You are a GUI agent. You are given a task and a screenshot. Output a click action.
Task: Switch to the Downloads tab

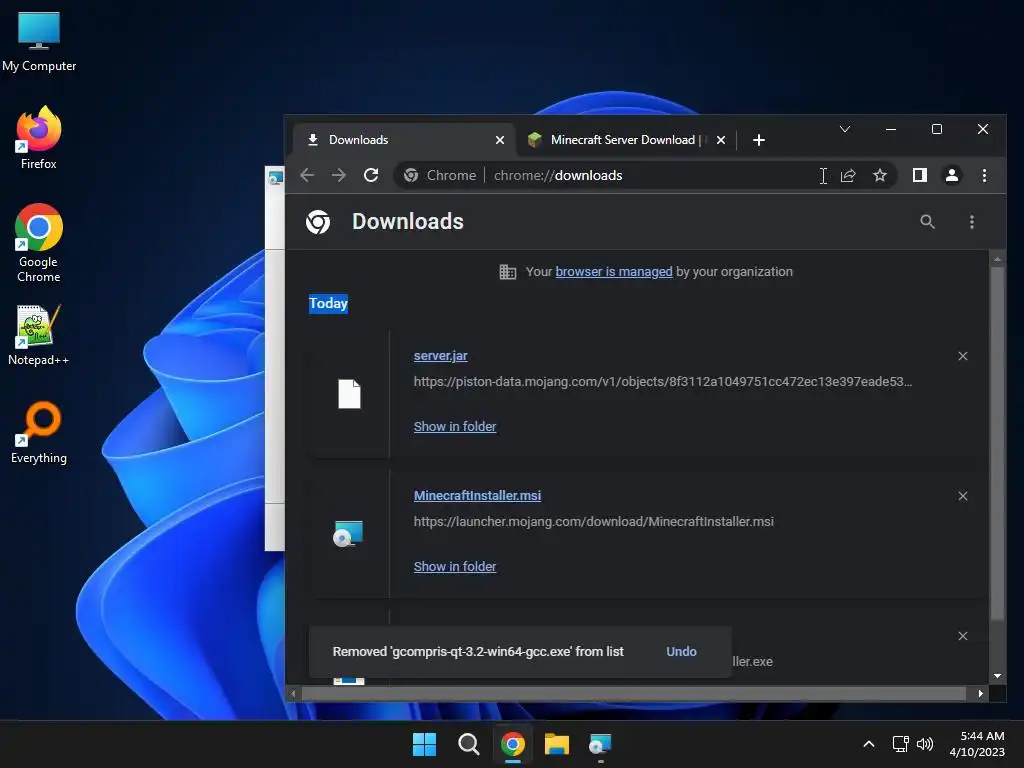pyautogui.click(x=404, y=140)
